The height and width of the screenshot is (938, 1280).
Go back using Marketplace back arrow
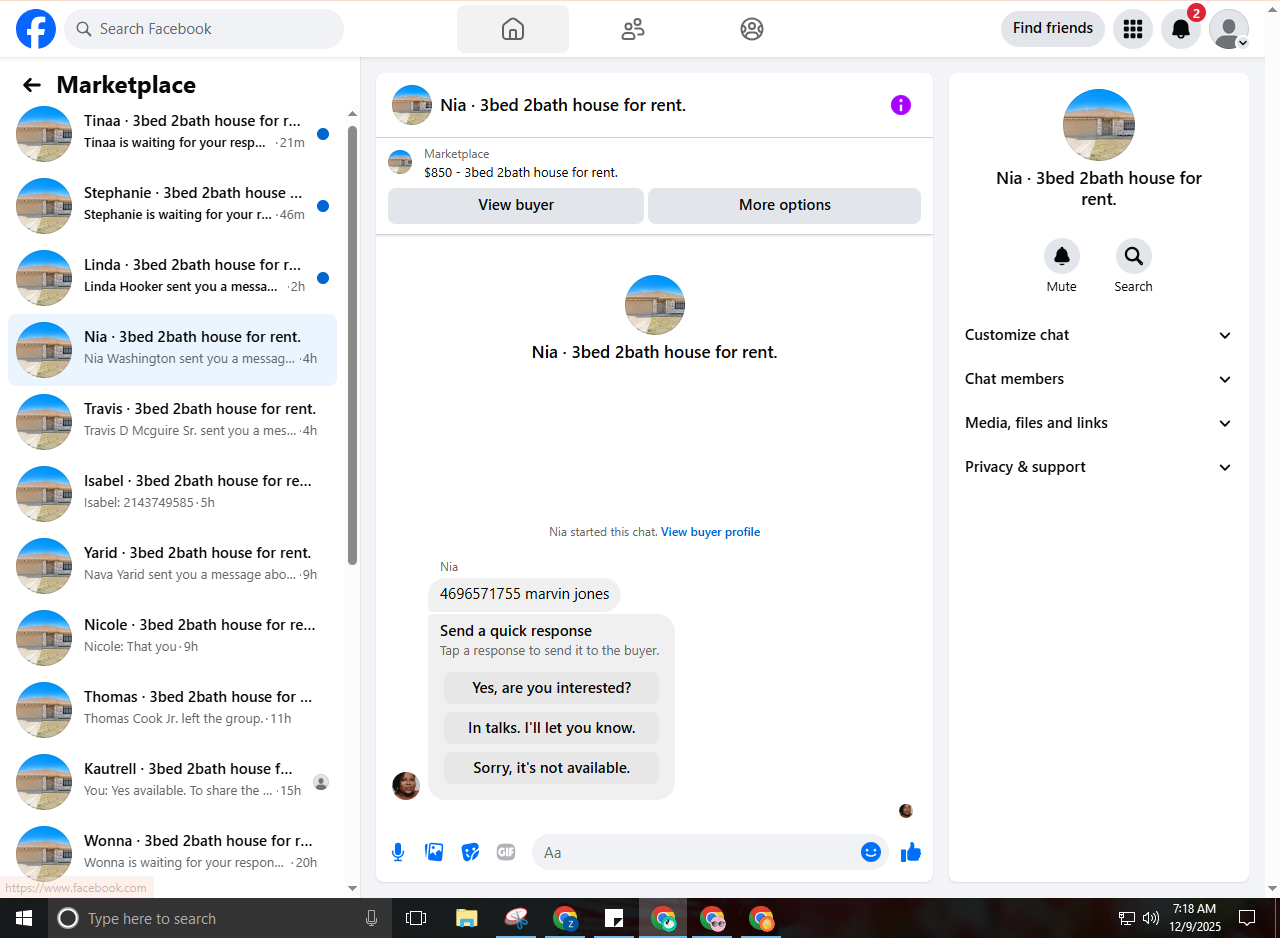click(x=32, y=85)
